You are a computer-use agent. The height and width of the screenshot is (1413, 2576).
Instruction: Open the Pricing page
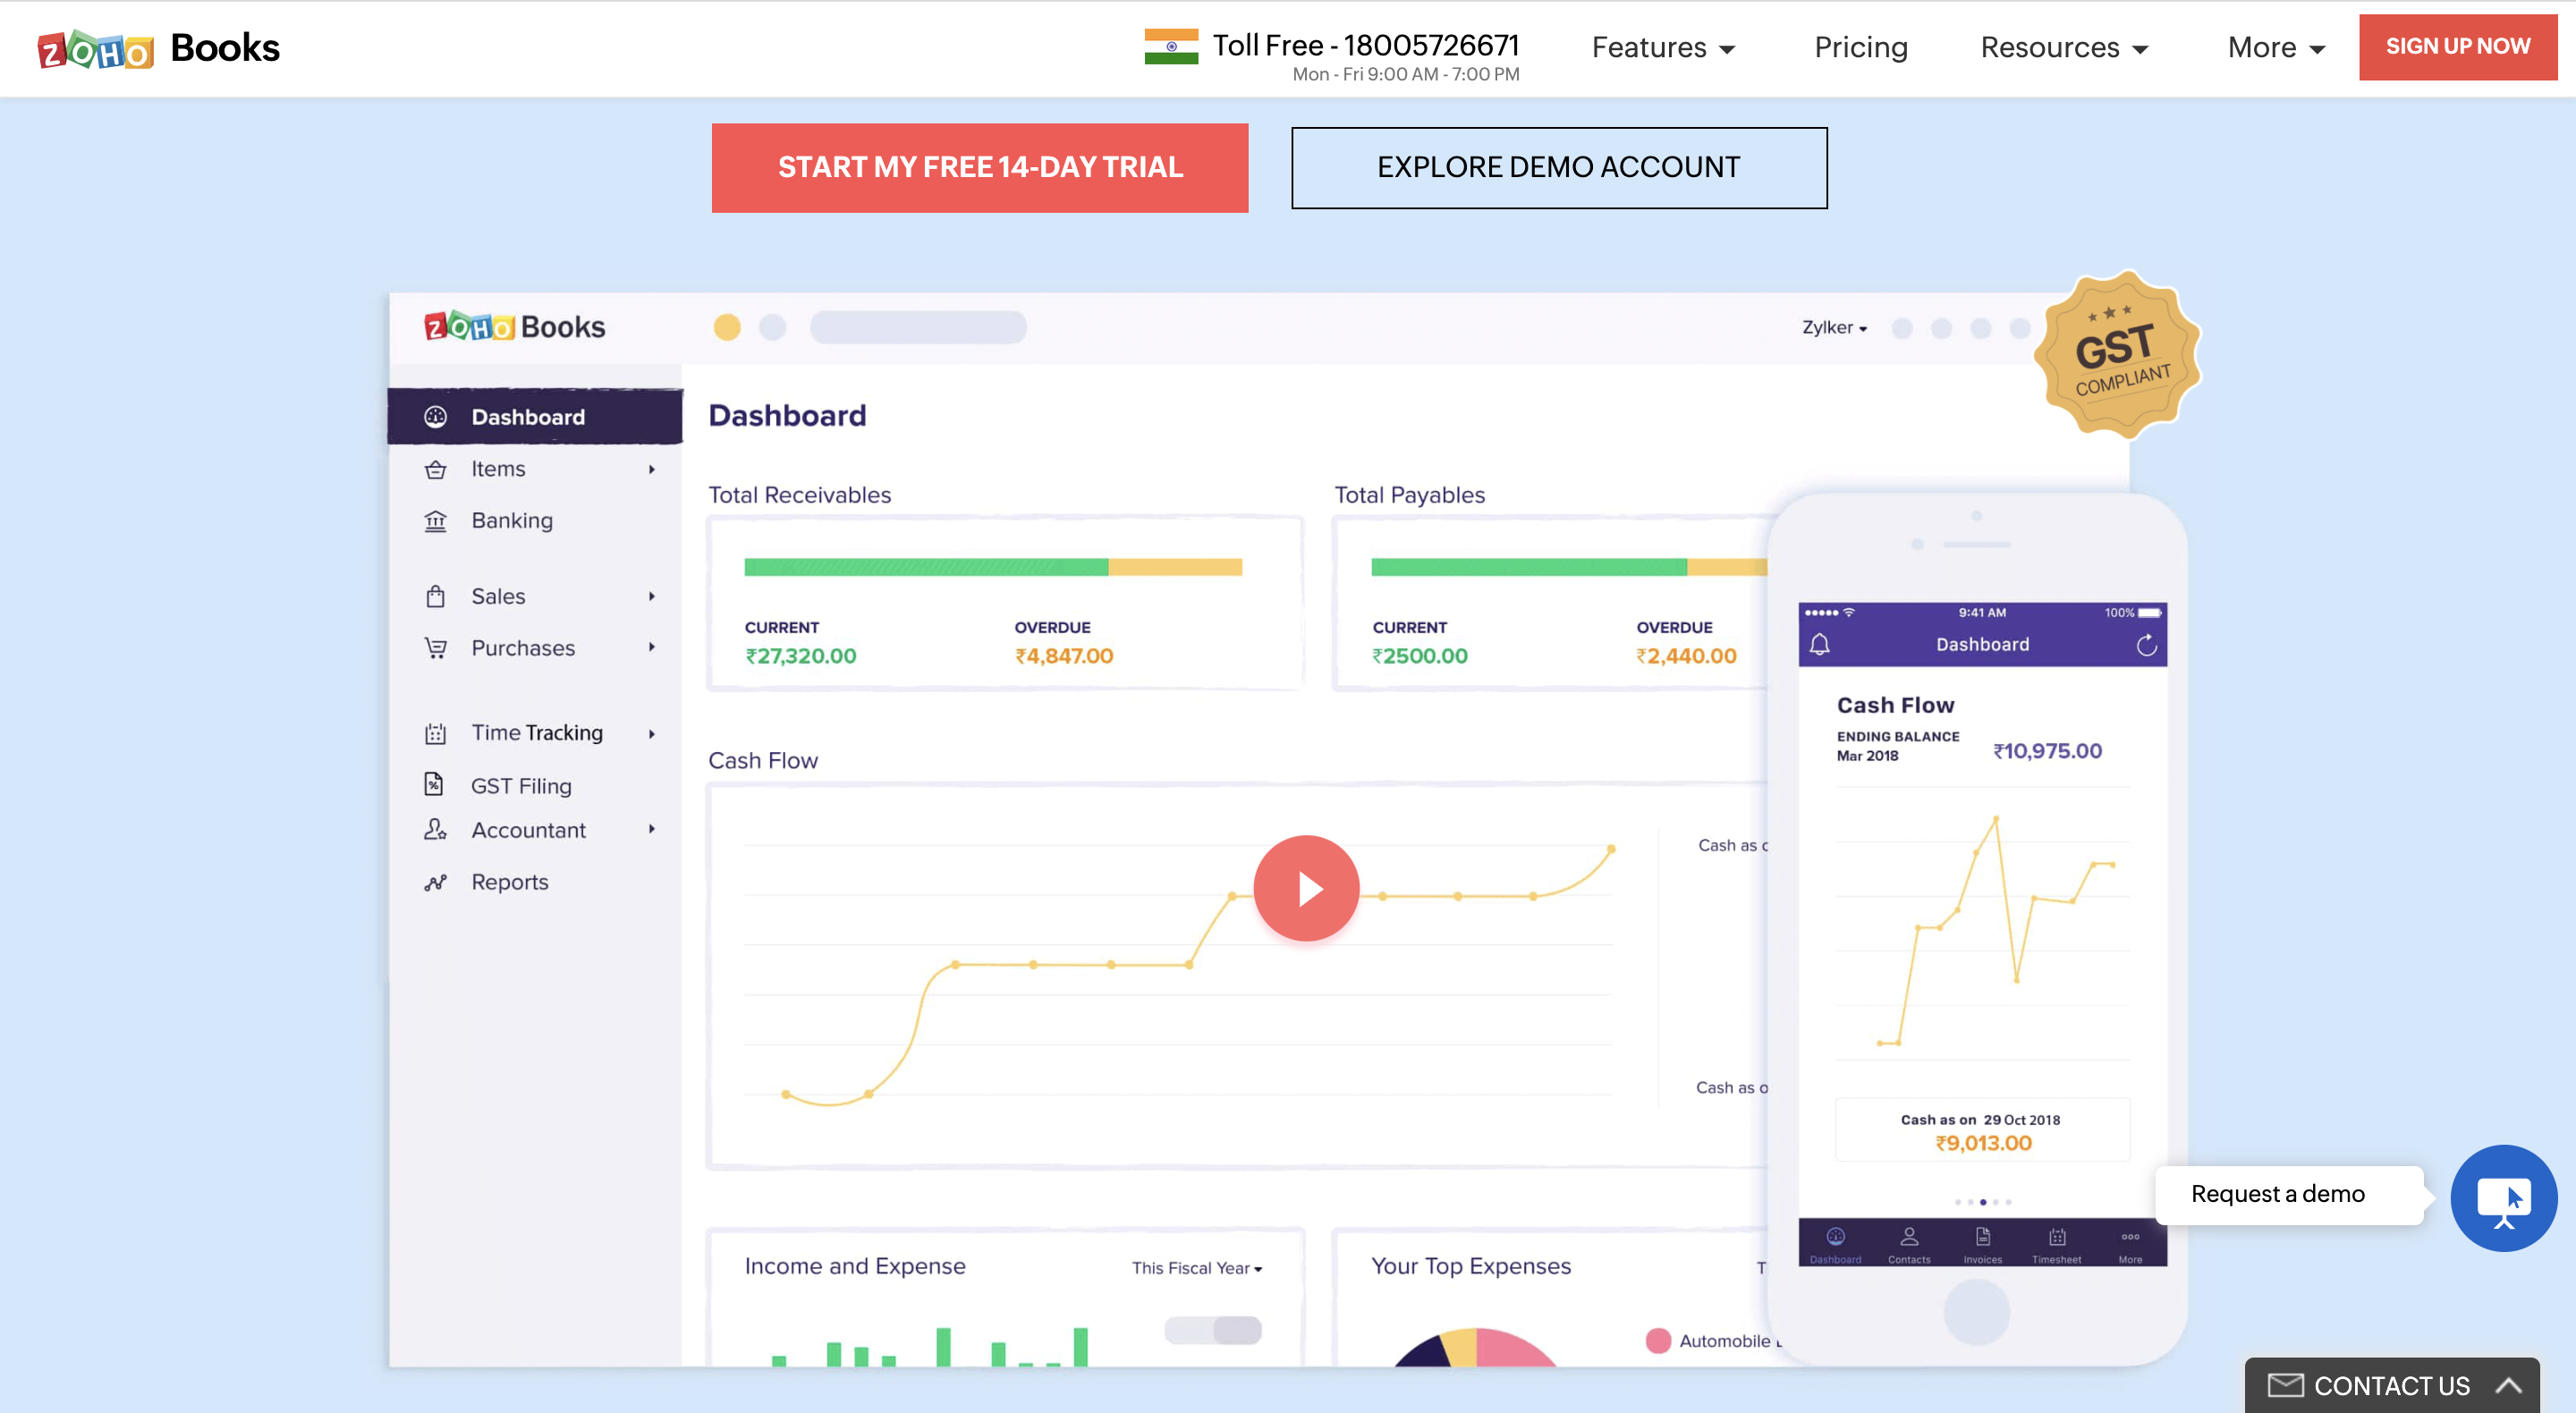pyautogui.click(x=1861, y=47)
